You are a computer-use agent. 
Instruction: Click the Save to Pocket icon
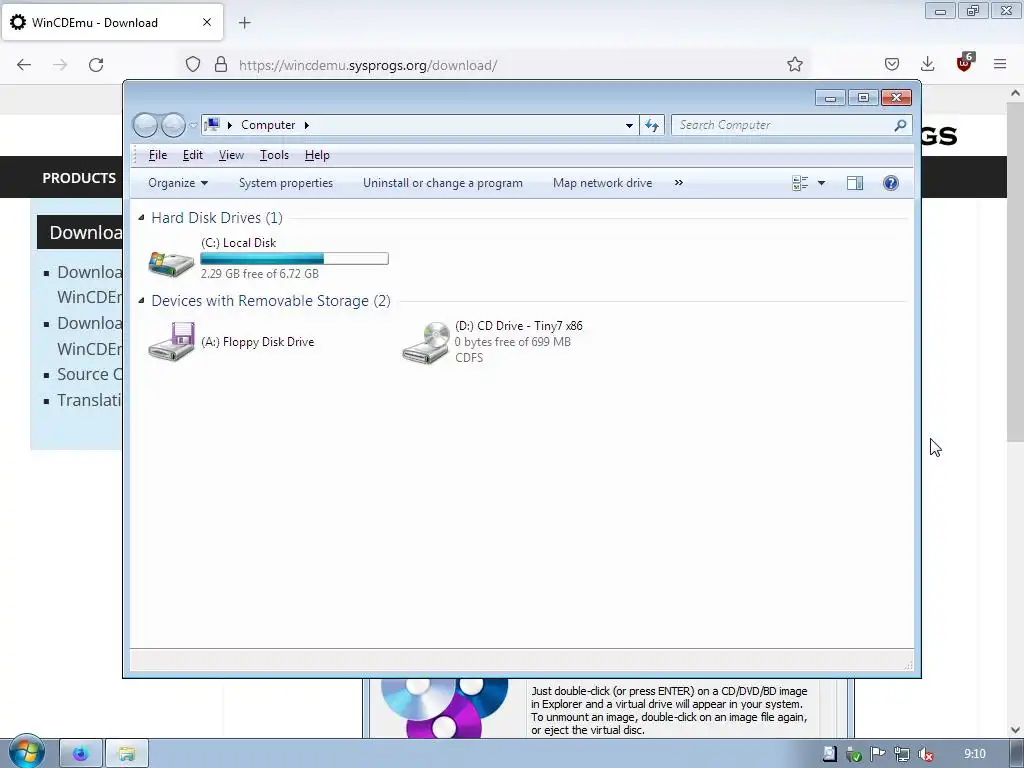(x=891, y=64)
